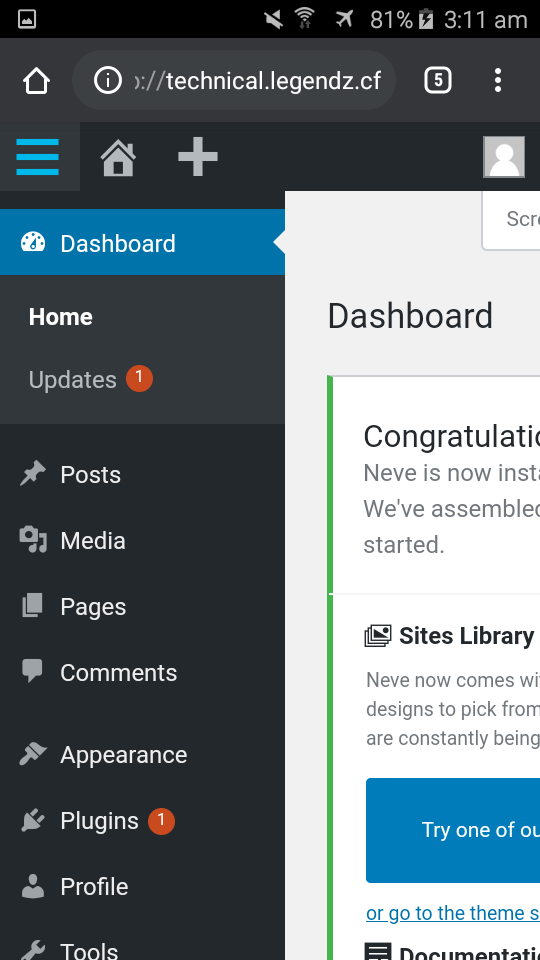The width and height of the screenshot is (540, 960).
Task: Click the blue Try one of our button
Action: click(453, 830)
